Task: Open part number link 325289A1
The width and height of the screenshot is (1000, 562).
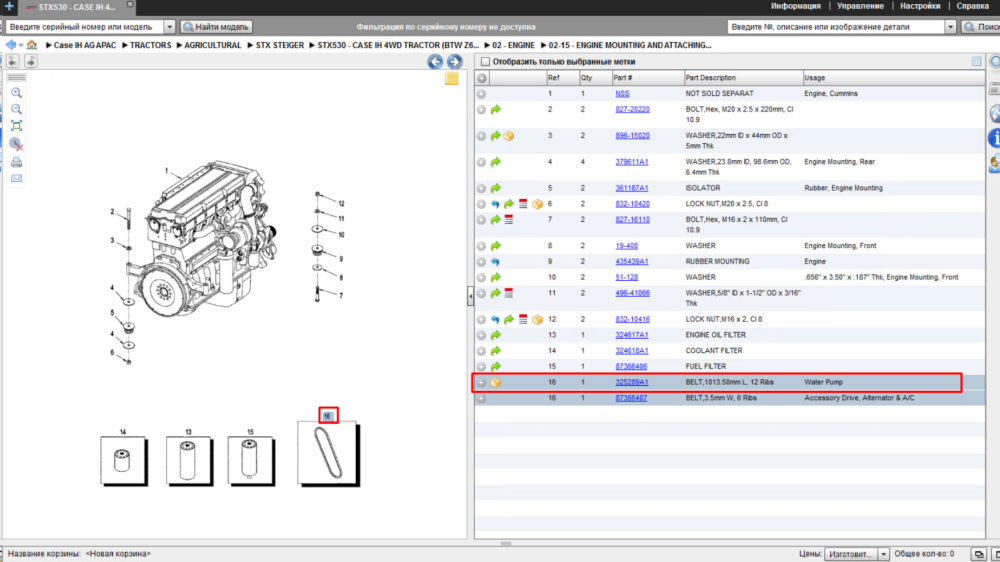Action: [x=631, y=383]
